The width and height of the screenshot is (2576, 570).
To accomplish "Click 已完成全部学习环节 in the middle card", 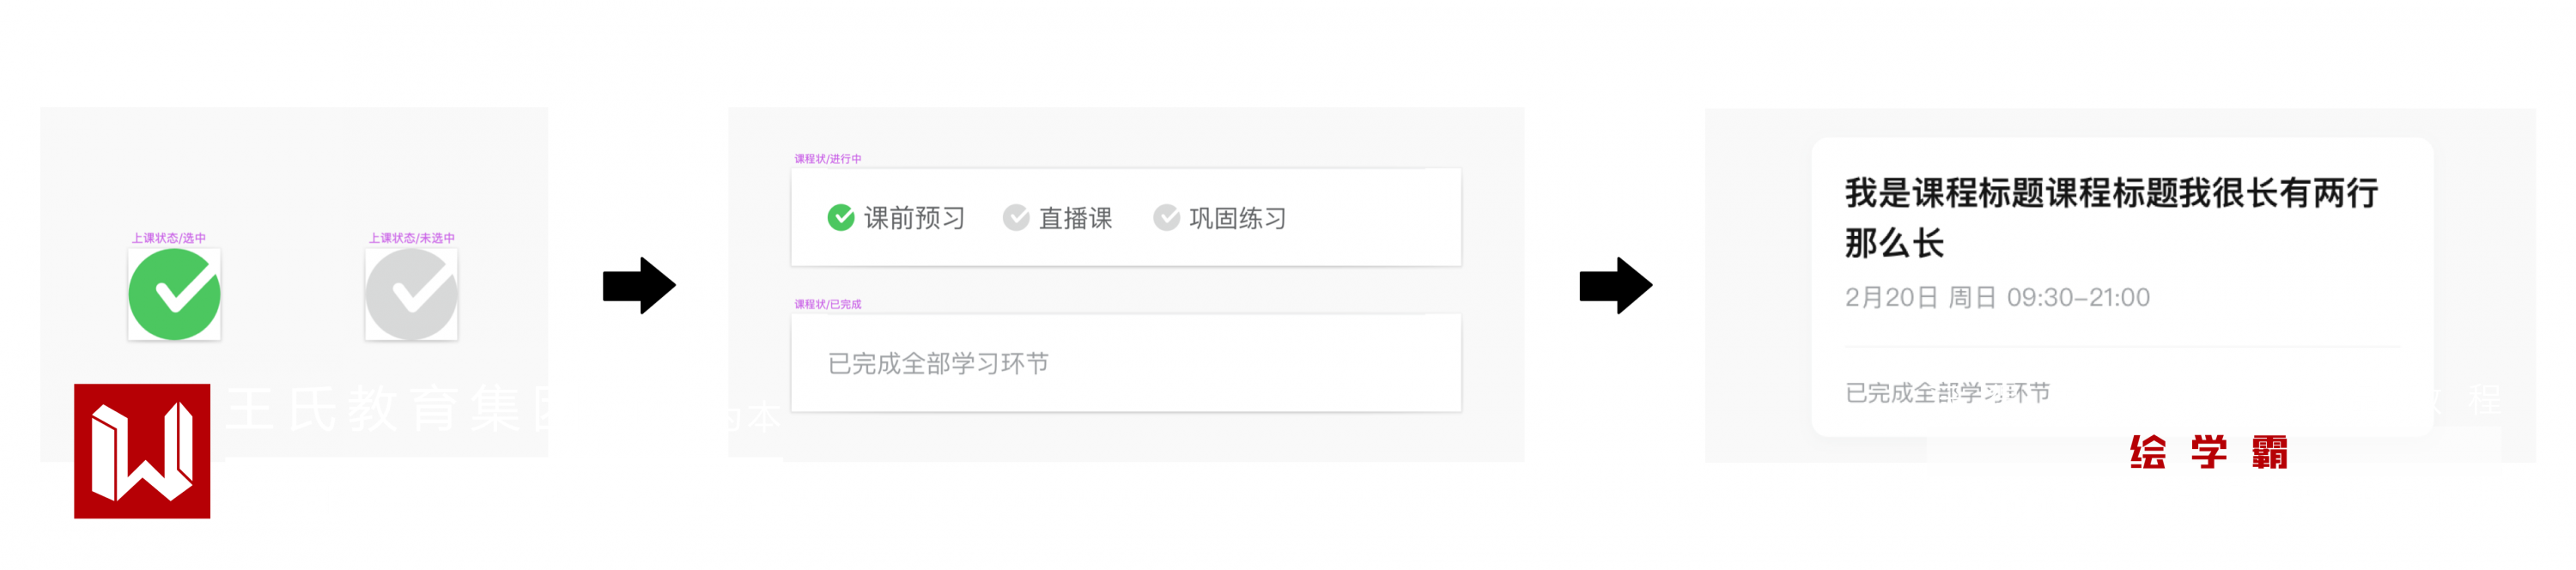I will (x=938, y=363).
